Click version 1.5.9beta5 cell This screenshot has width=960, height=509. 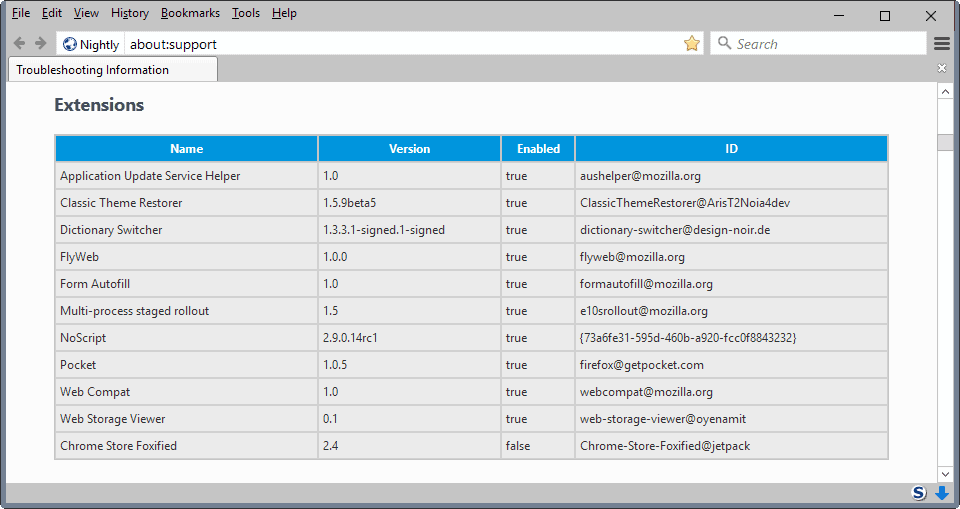[410, 203]
